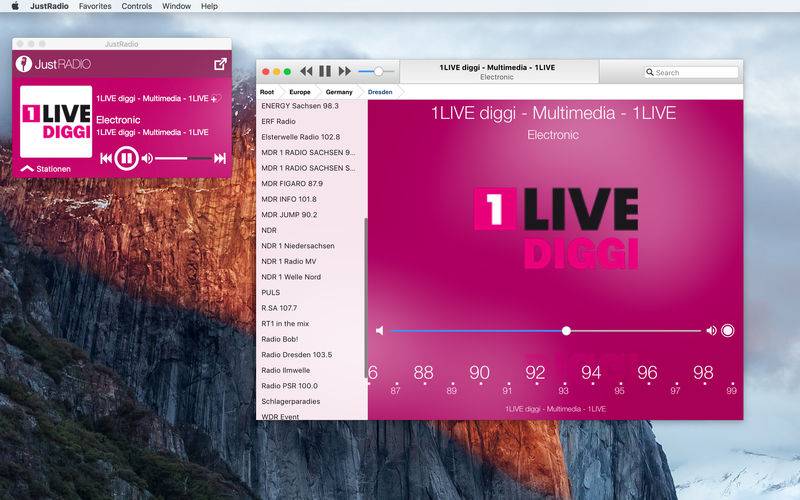The image size is (800, 500).
Task: Tune to 90 on the frequency dial
Action: (x=479, y=372)
